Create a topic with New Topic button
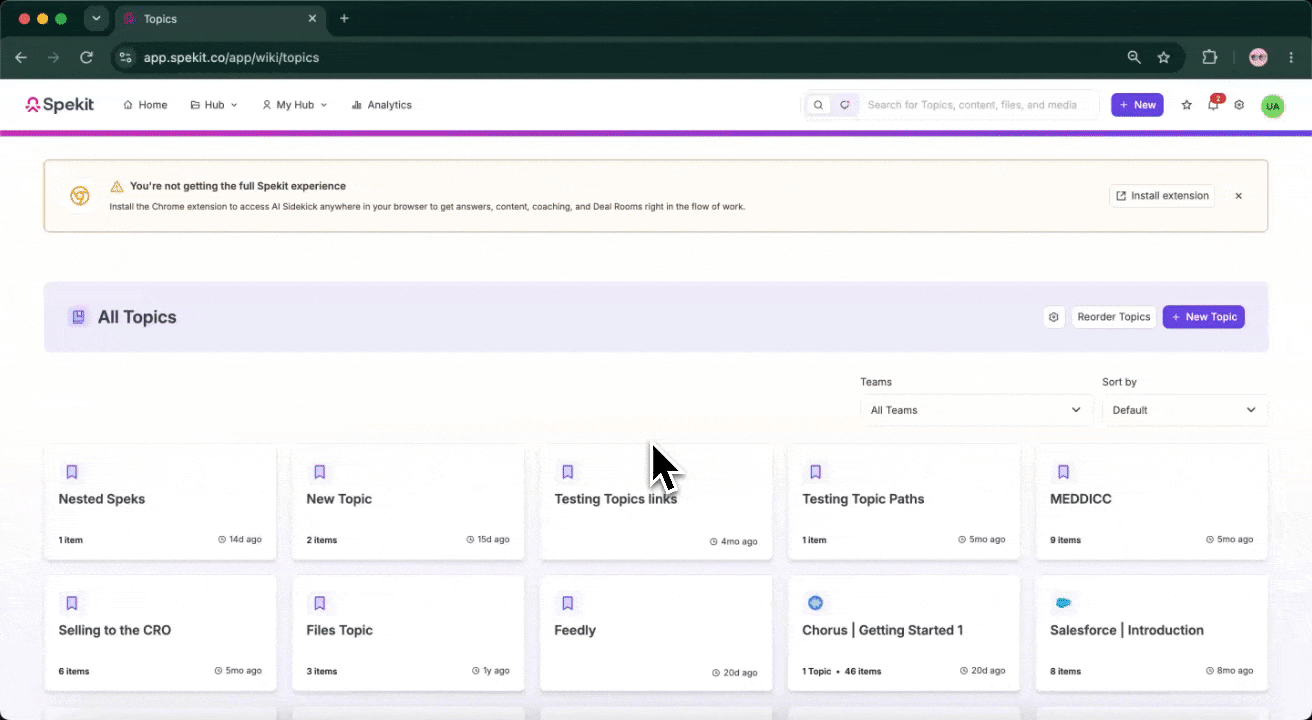The height and width of the screenshot is (720, 1312). coord(1204,317)
